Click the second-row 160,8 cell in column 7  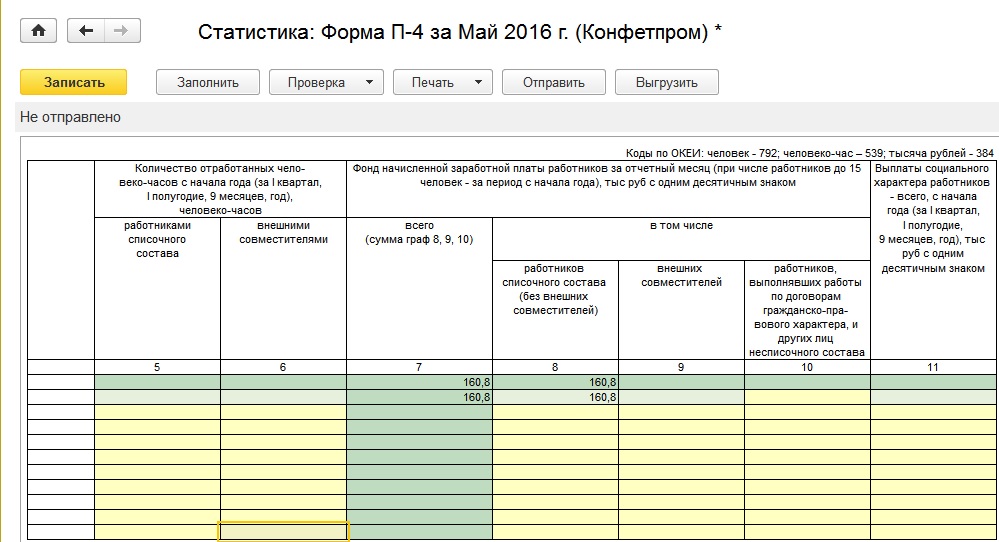point(419,397)
